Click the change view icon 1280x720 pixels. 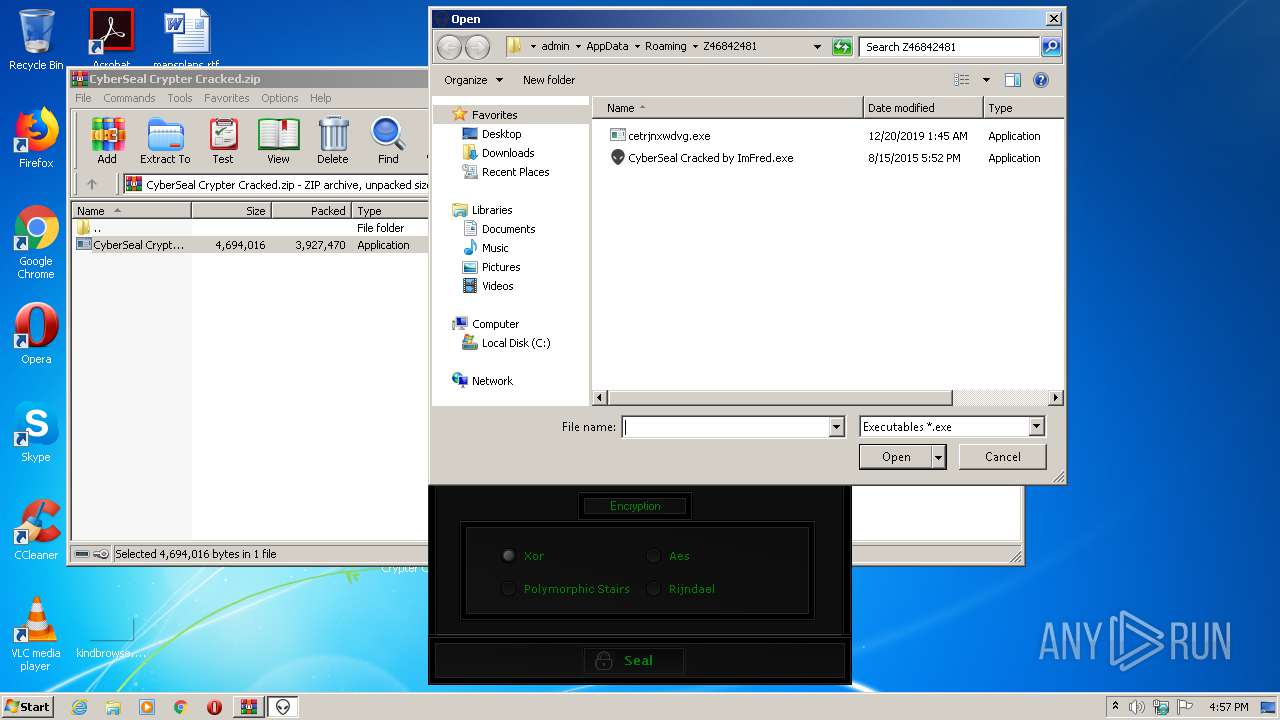click(x=962, y=80)
